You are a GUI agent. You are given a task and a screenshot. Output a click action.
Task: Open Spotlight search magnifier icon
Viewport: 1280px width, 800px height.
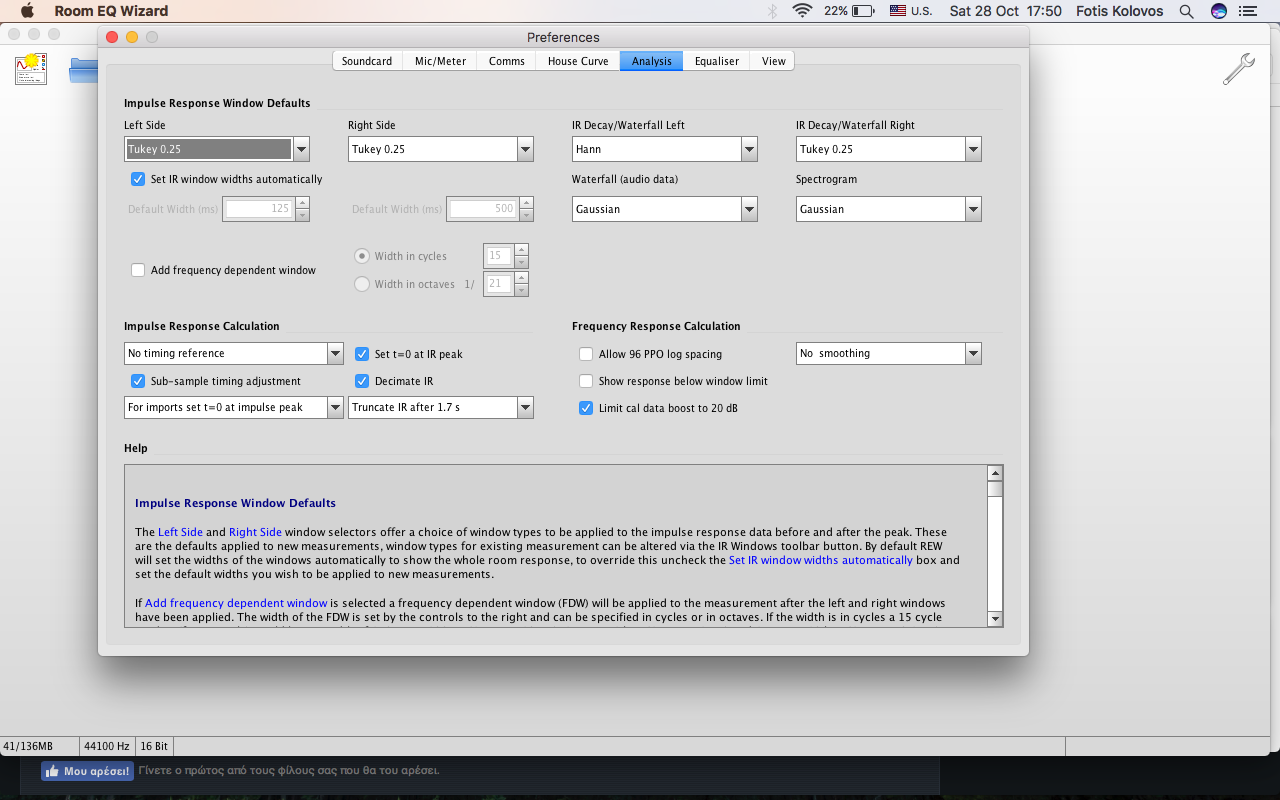[1186, 11]
